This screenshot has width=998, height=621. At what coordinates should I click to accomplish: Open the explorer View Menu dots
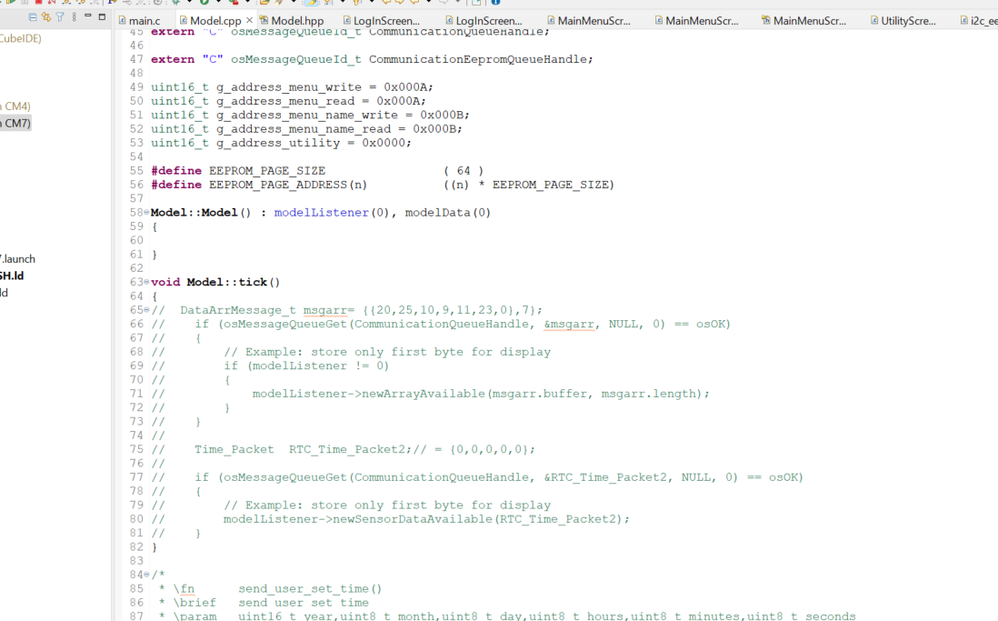click(x=74, y=17)
